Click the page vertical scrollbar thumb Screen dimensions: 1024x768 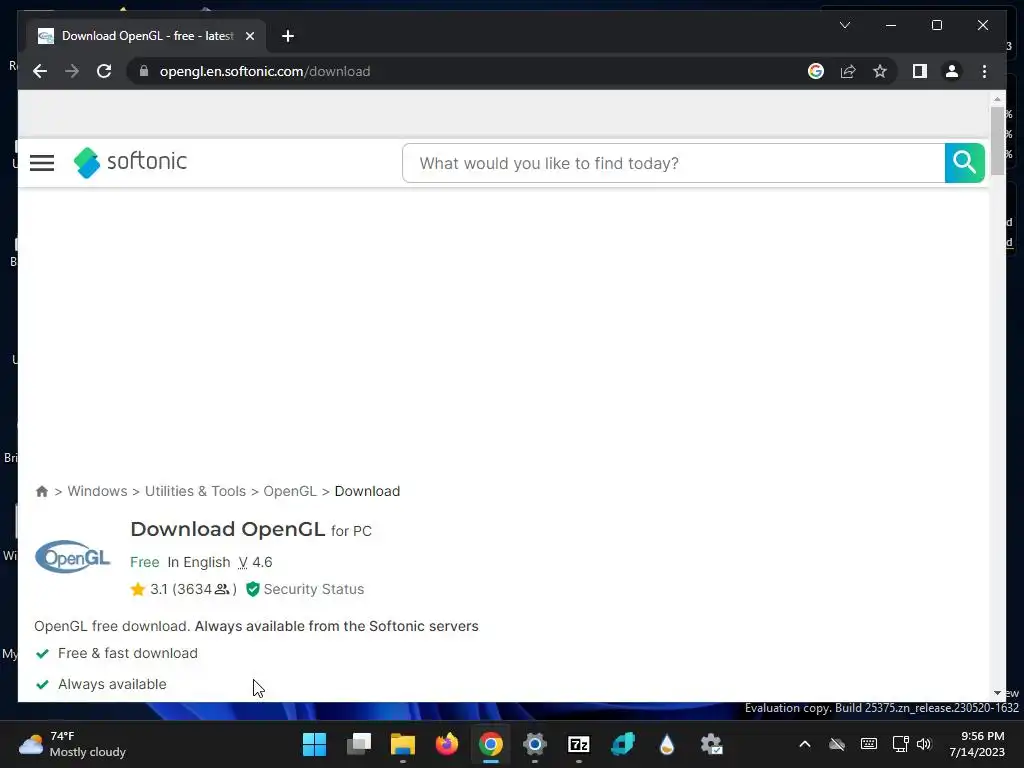pyautogui.click(x=997, y=140)
